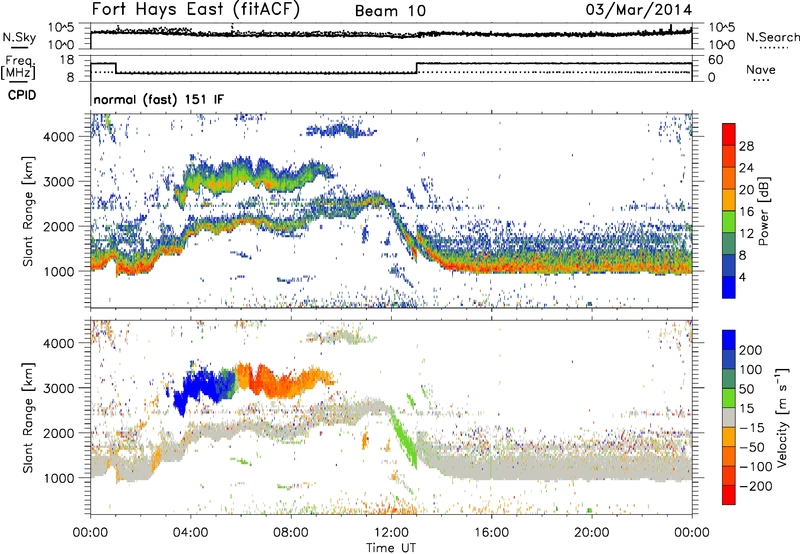Viewport: 800px width, 554px height.
Task: Click the '12:00' time axis label
Action: coord(391,533)
